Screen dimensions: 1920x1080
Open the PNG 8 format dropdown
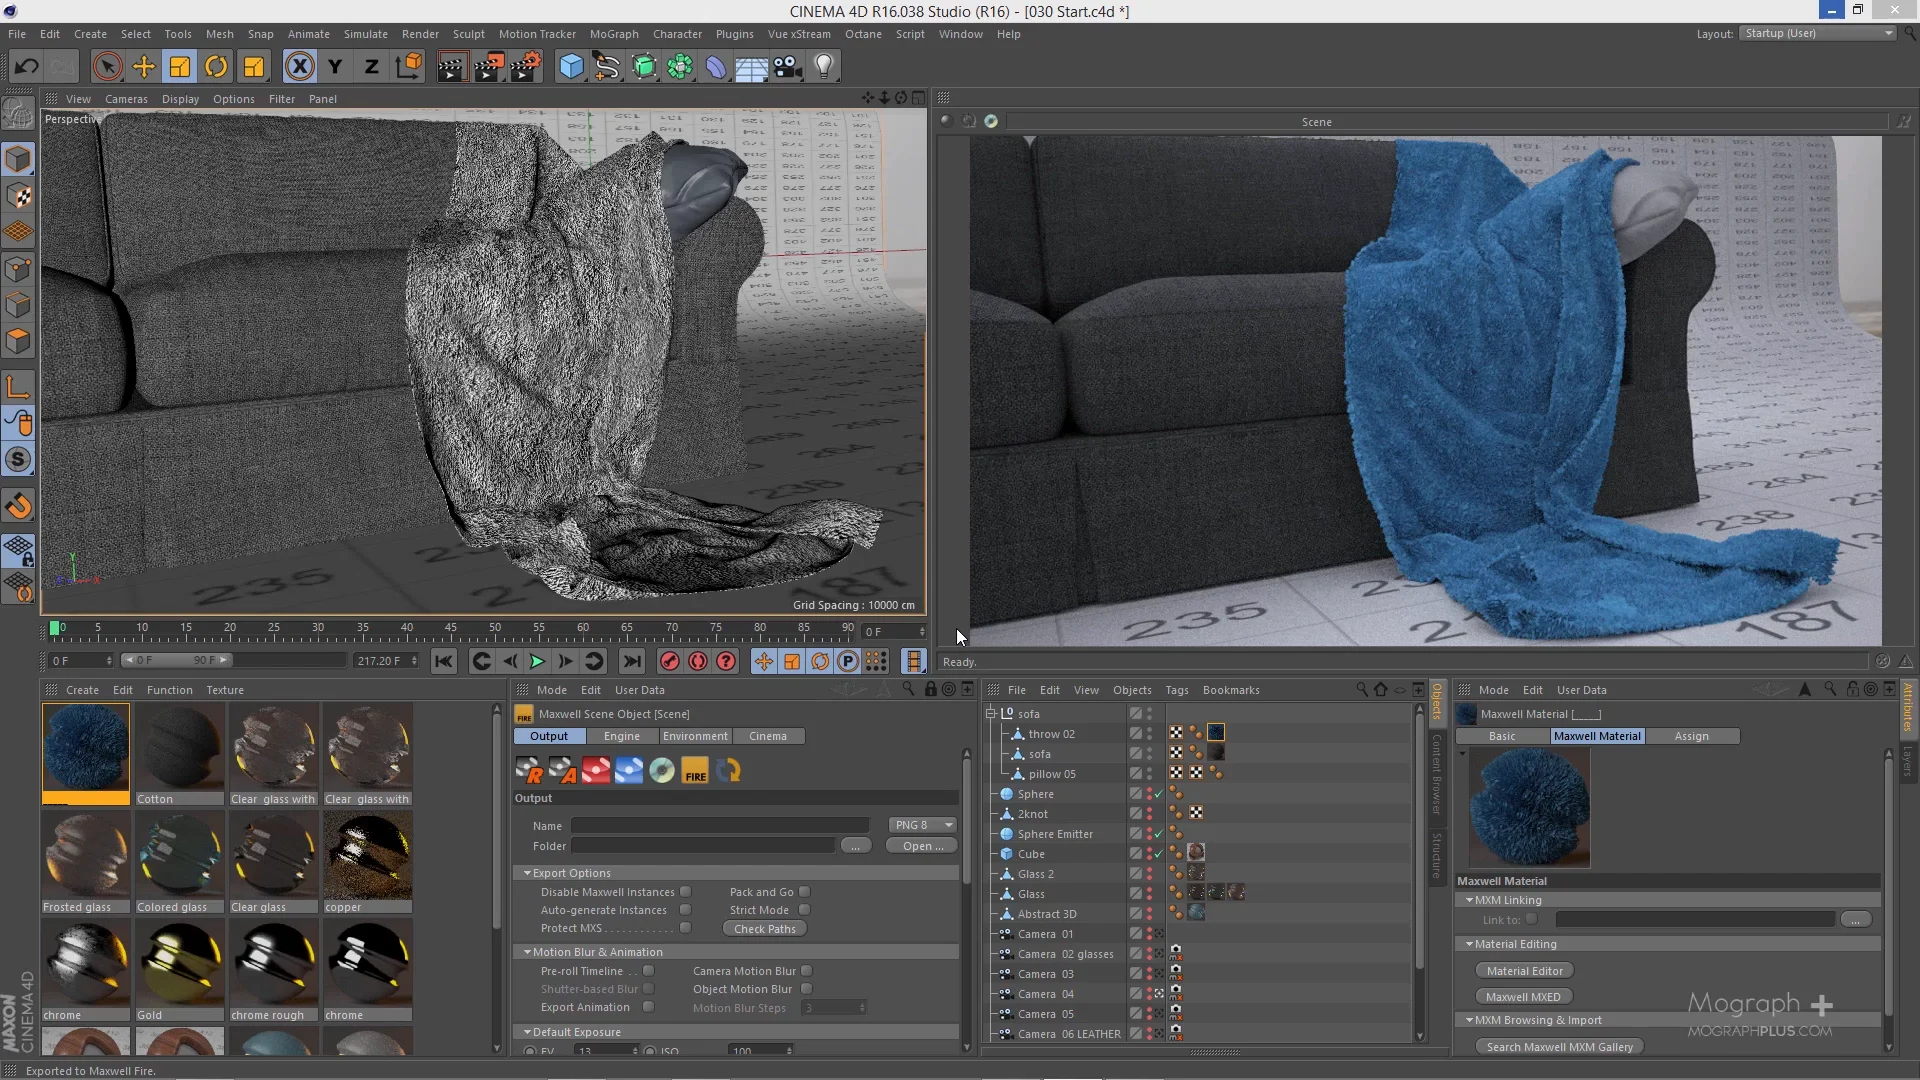[921, 825]
